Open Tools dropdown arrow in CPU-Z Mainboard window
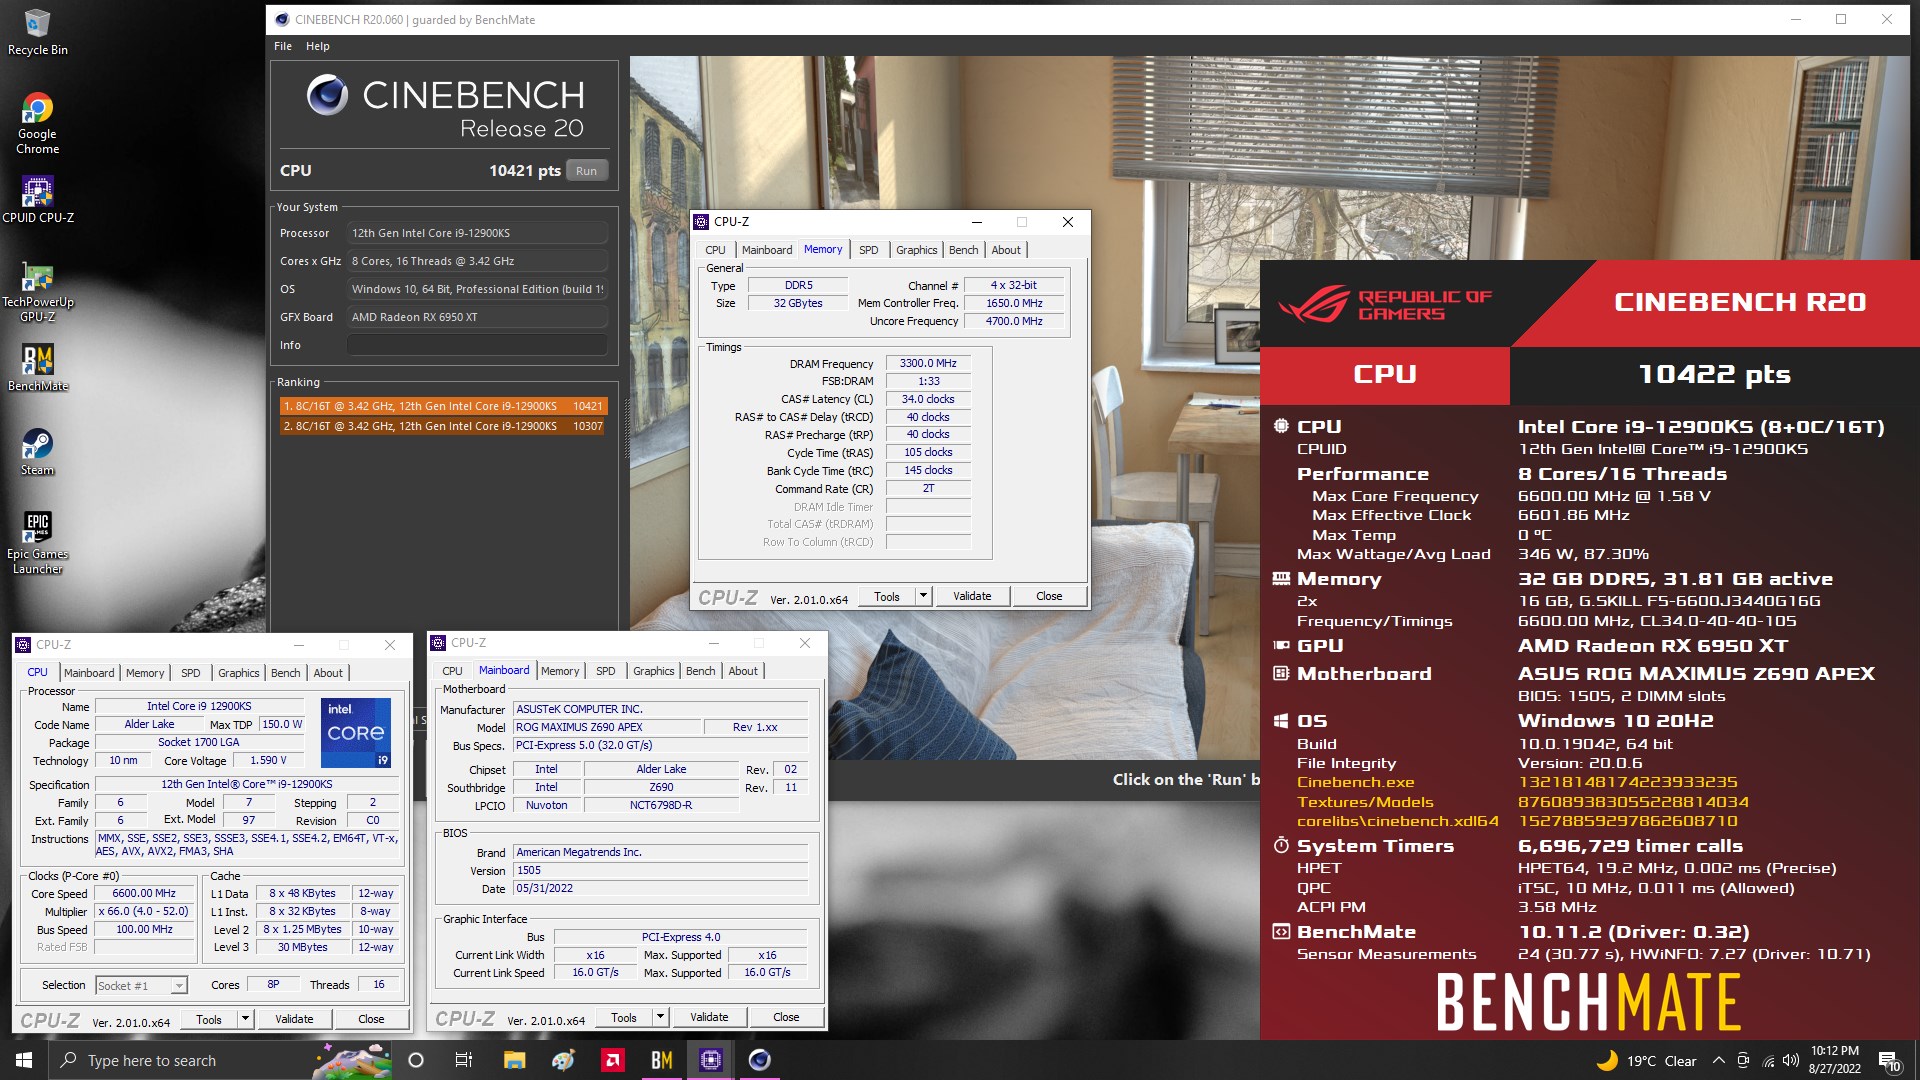Screen dimensions: 1920x1080 (660, 1017)
